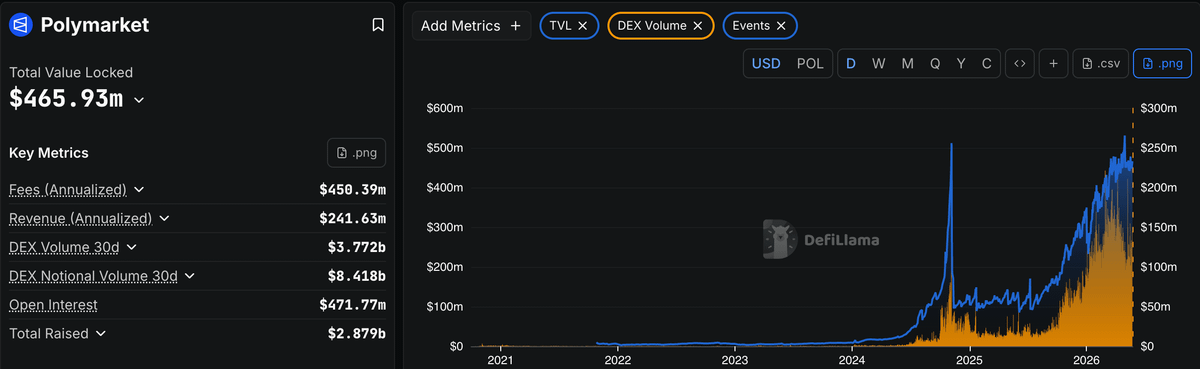
Task: Remove the DEX Volume metric chip
Action: [x=697, y=26]
